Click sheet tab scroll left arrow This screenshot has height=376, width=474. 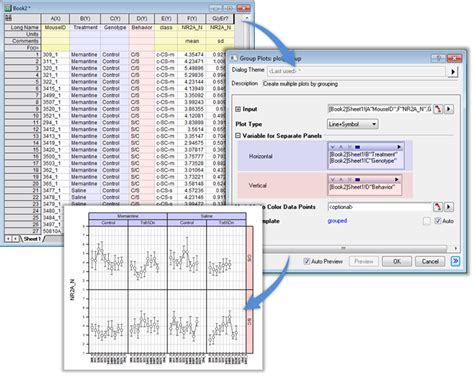[x=8, y=239]
